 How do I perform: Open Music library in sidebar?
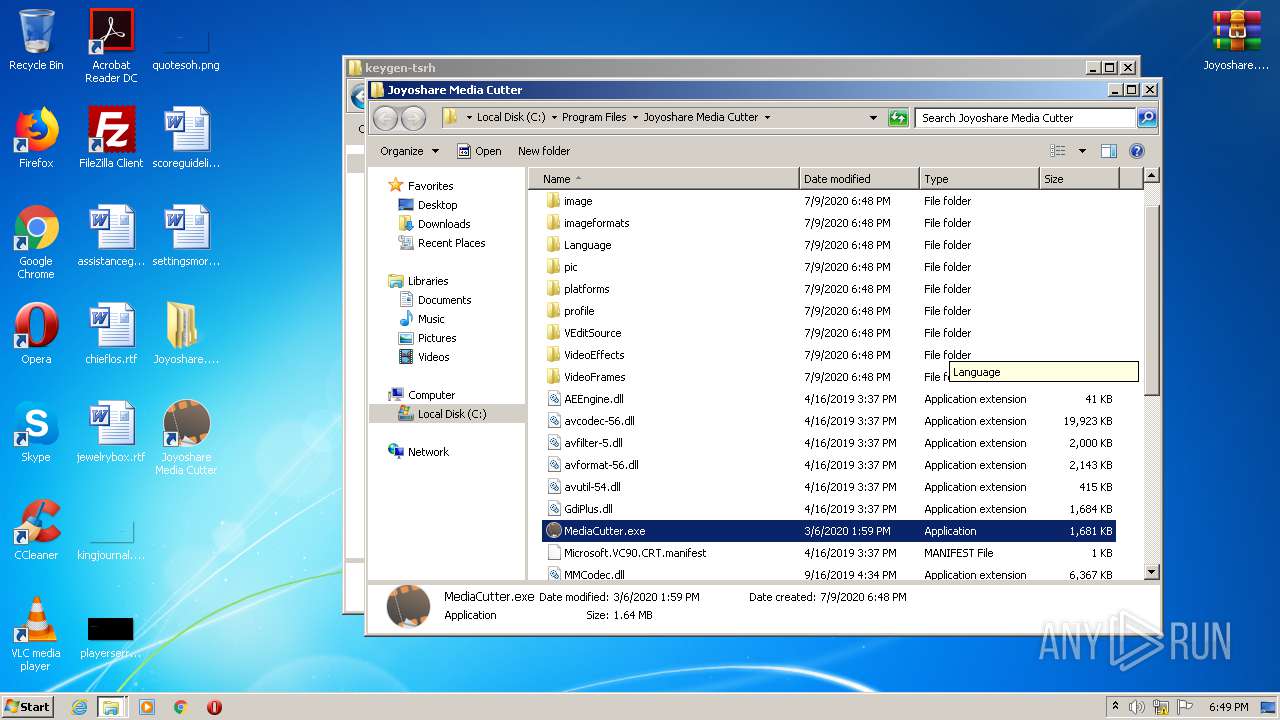[421, 319]
